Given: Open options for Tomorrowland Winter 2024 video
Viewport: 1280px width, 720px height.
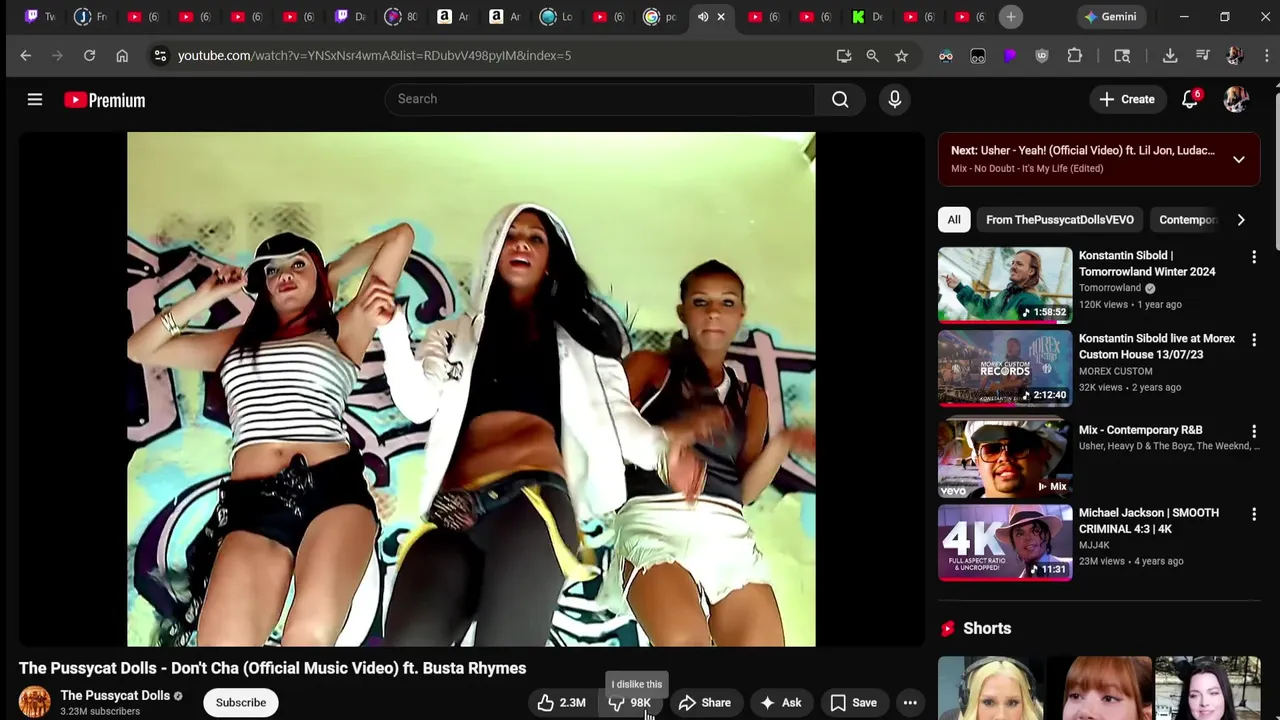Looking at the screenshot, I should [x=1254, y=257].
